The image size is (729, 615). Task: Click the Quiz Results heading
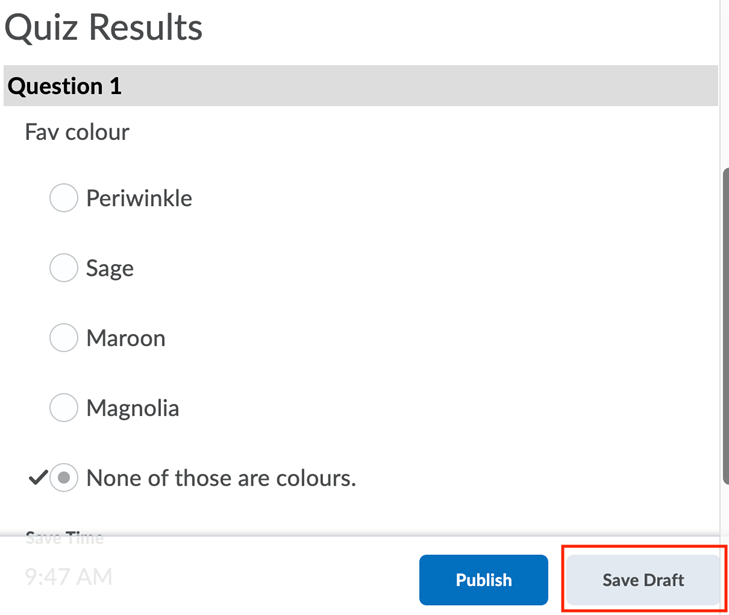pyautogui.click(x=104, y=27)
